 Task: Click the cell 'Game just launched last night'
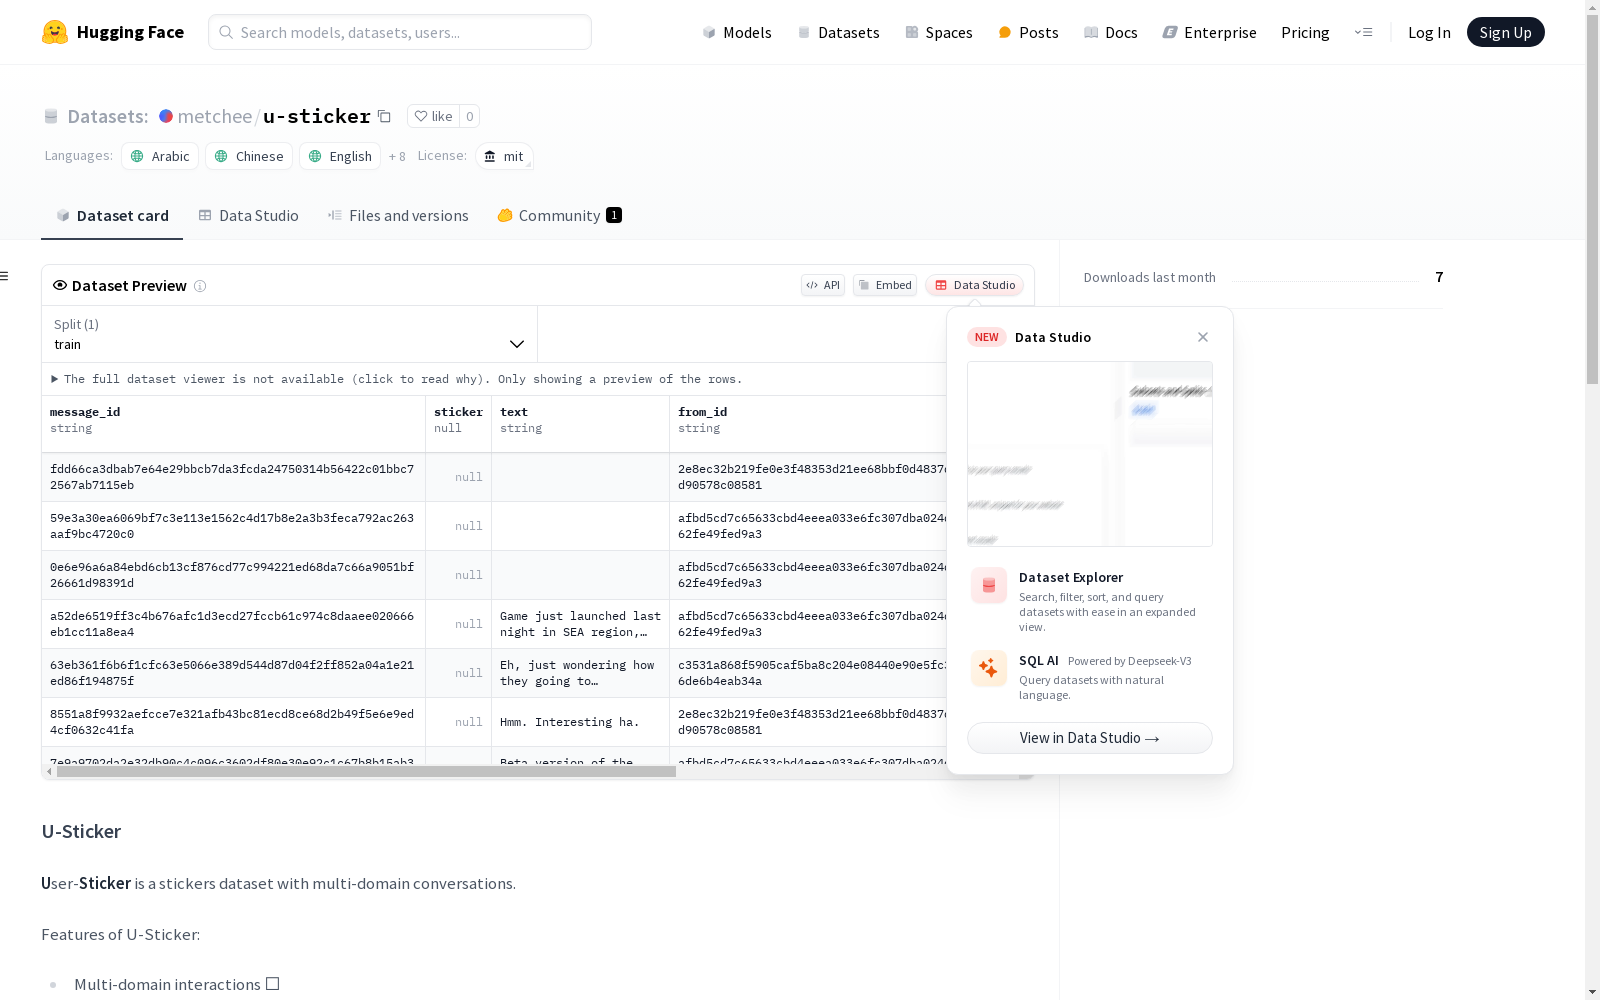(581, 624)
